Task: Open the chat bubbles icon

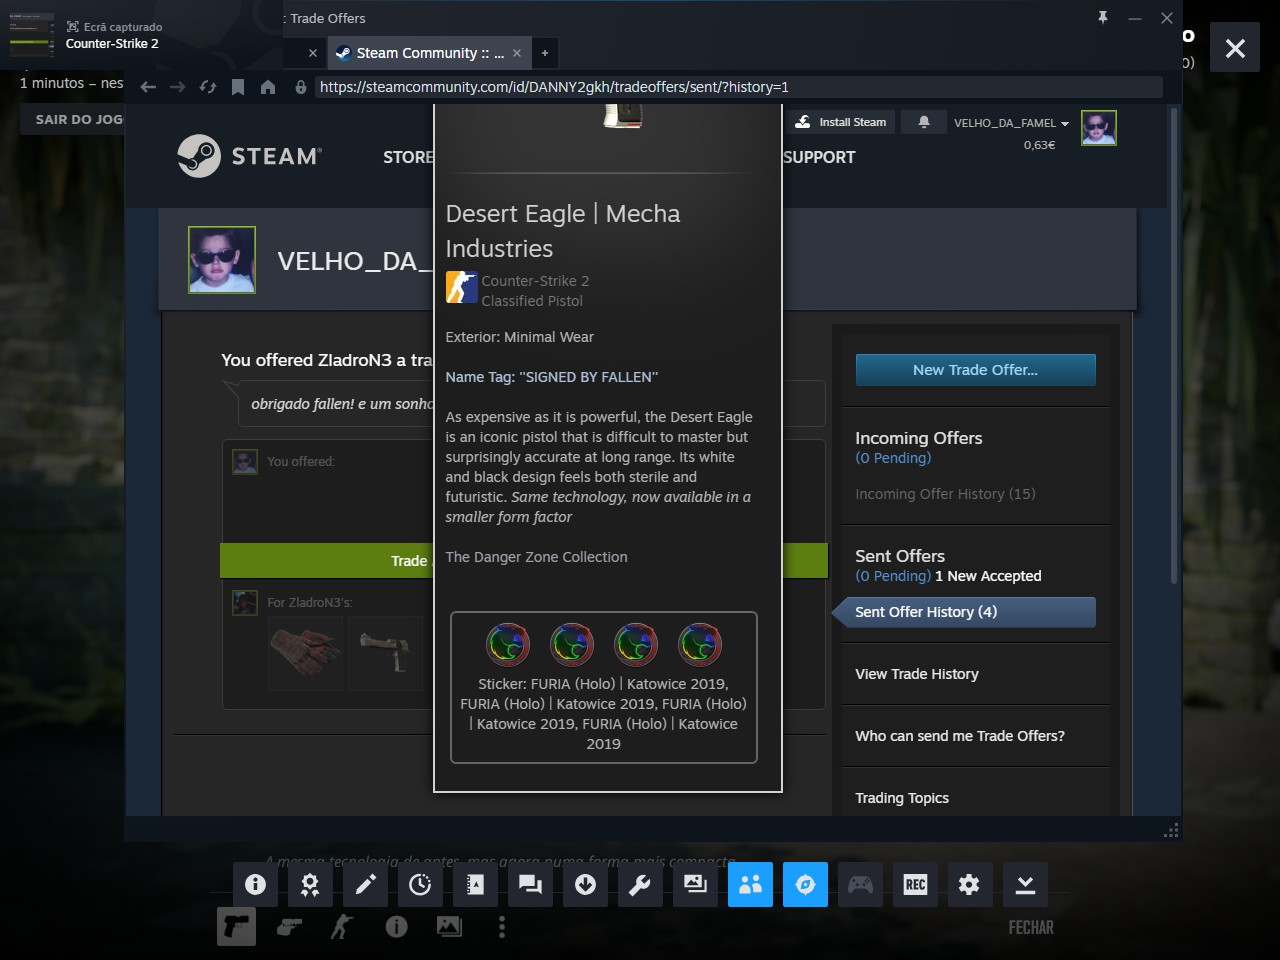Action: pos(530,884)
